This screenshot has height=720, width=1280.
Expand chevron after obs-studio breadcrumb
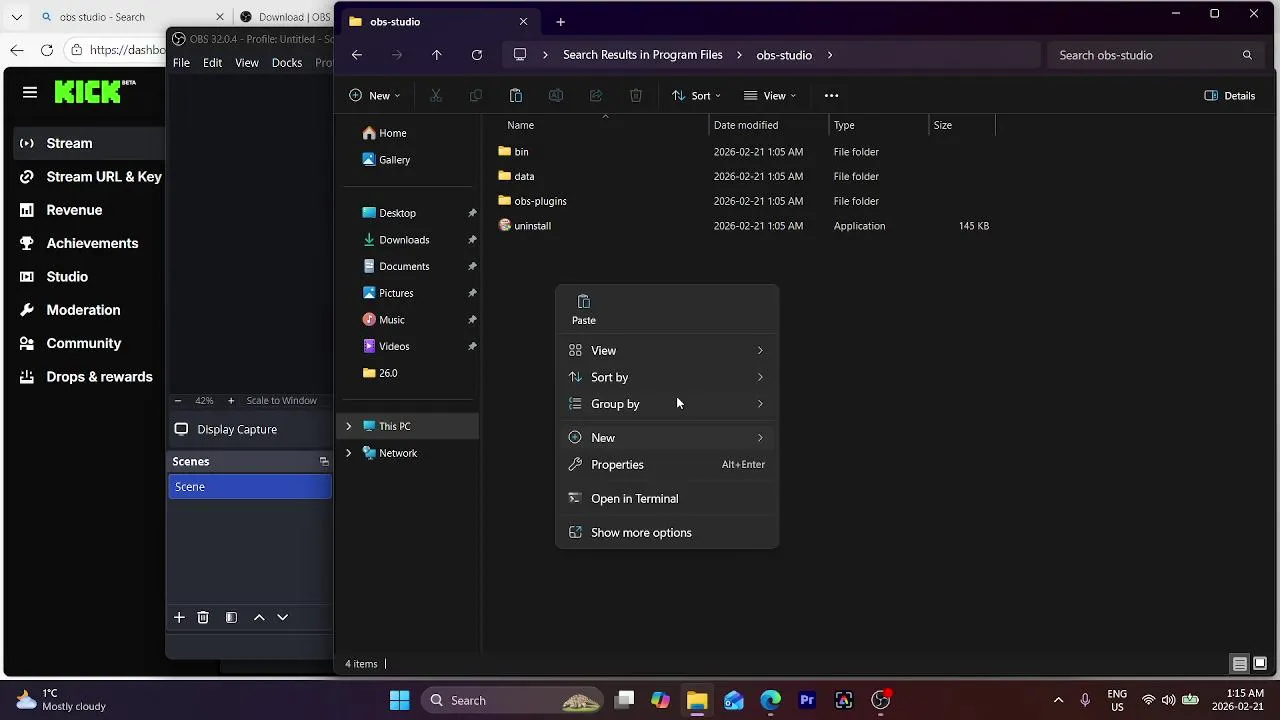pyautogui.click(x=830, y=55)
